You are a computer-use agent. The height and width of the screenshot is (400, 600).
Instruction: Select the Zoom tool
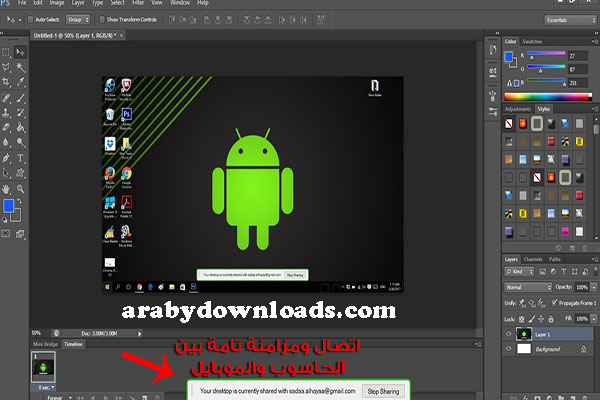[21, 189]
